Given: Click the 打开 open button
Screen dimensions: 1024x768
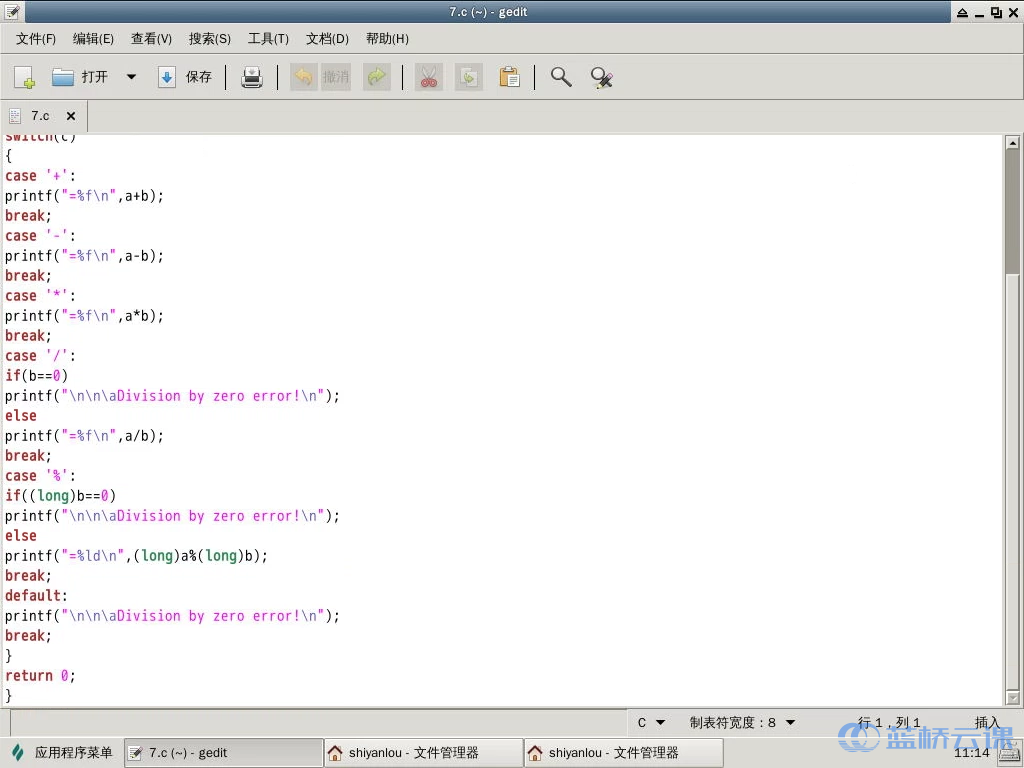Looking at the screenshot, I should tap(81, 77).
